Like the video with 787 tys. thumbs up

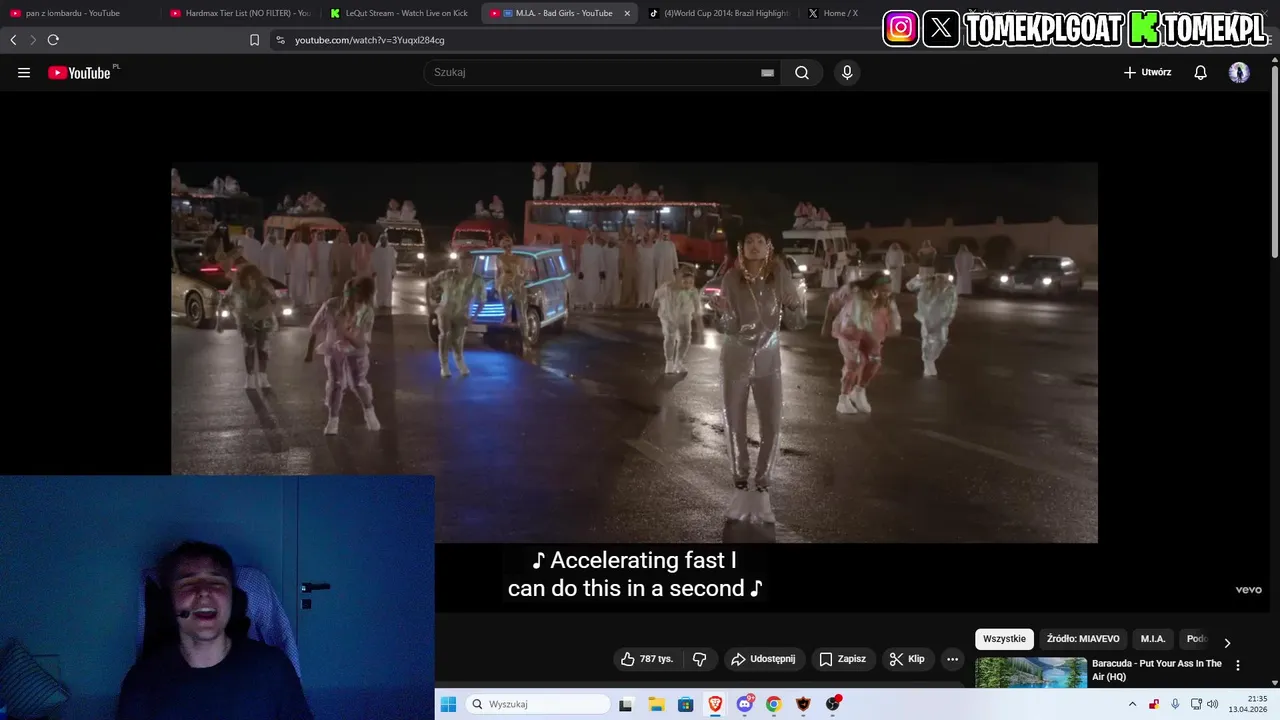point(647,659)
